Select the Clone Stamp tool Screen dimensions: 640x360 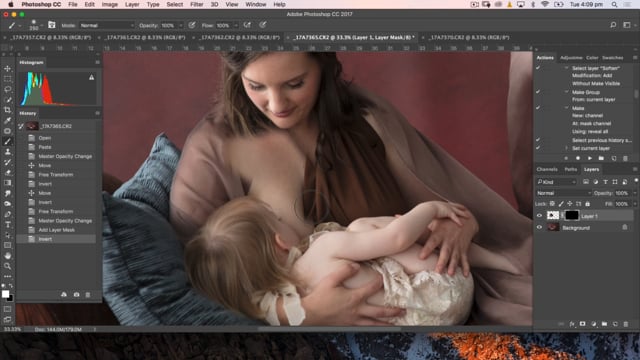(x=7, y=152)
